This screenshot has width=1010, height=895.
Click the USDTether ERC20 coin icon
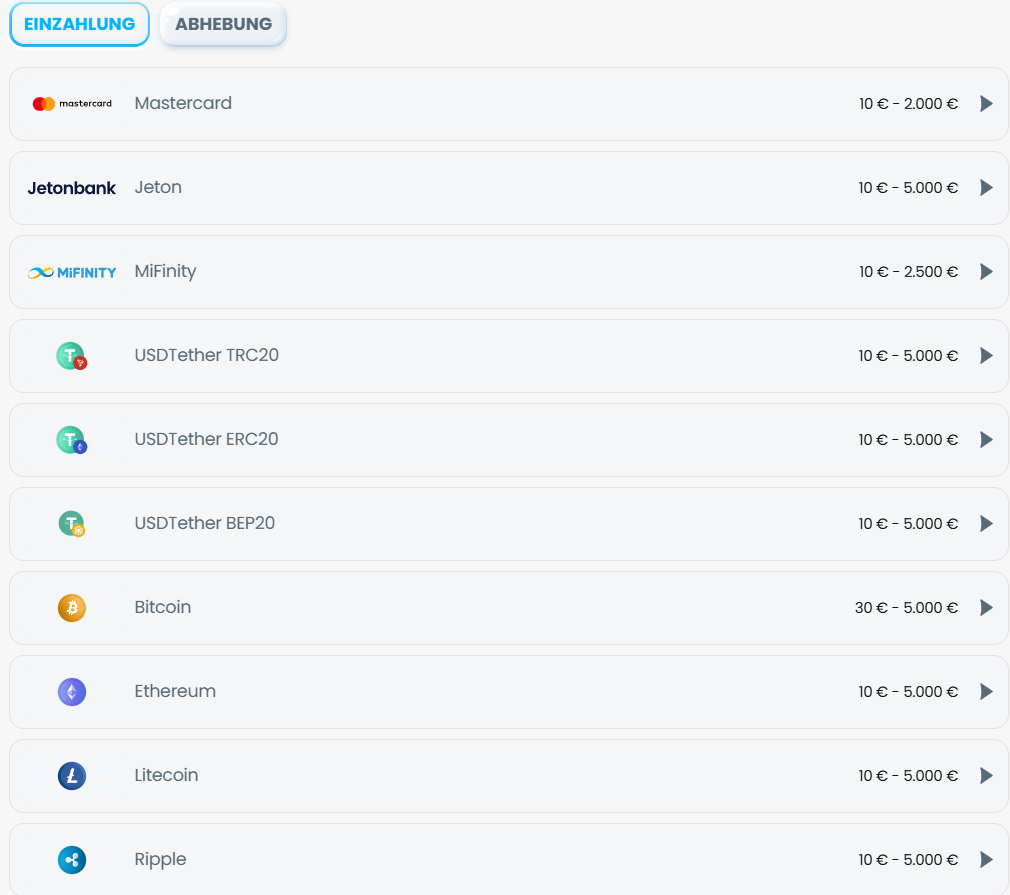(x=71, y=440)
